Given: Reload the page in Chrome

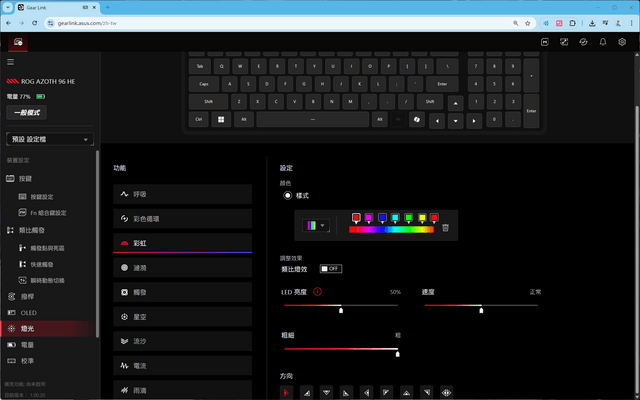Looking at the screenshot, I should pyautogui.click(x=35, y=23).
